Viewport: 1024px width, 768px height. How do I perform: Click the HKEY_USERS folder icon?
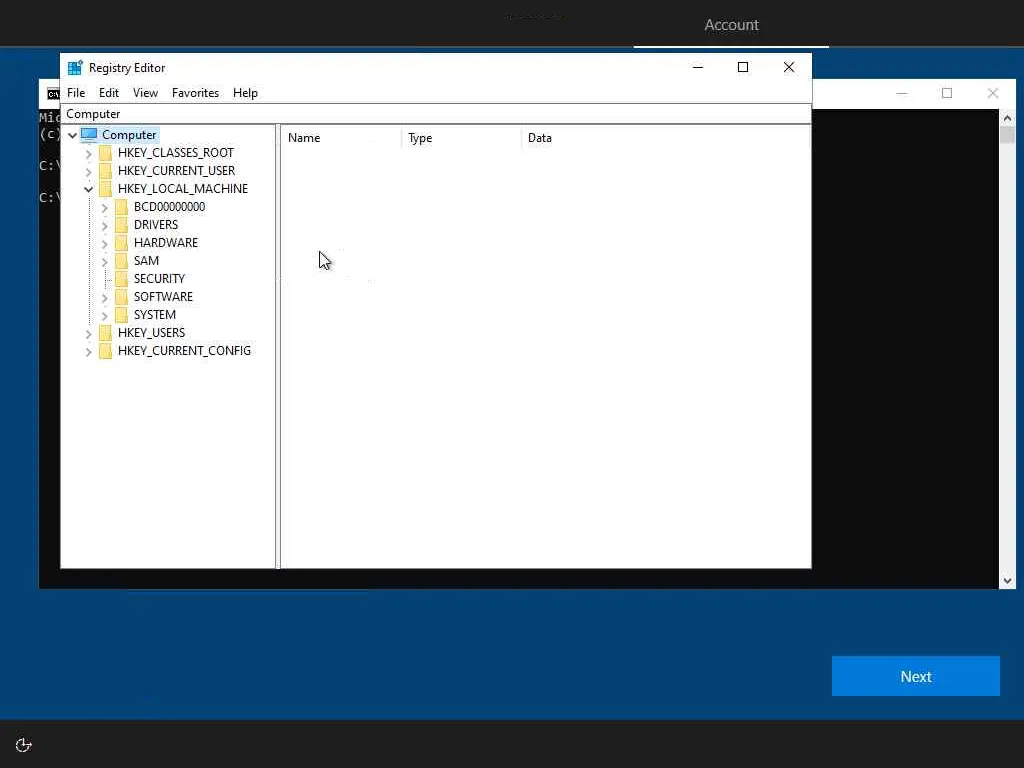[105, 333]
